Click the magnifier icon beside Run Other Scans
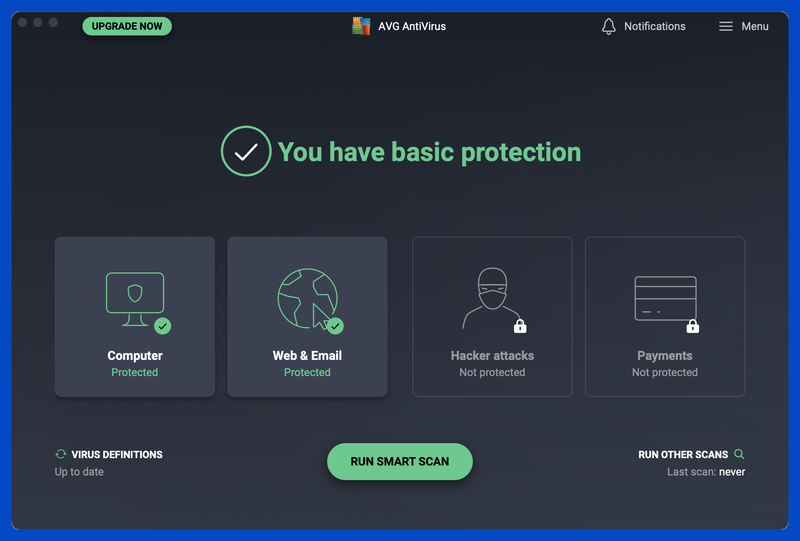 [x=739, y=454]
